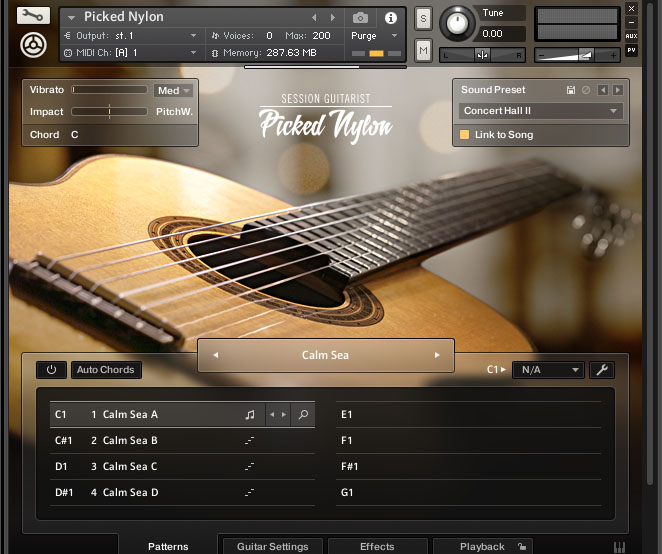Click the pattern icon on Calm Sea B

coord(250,440)
